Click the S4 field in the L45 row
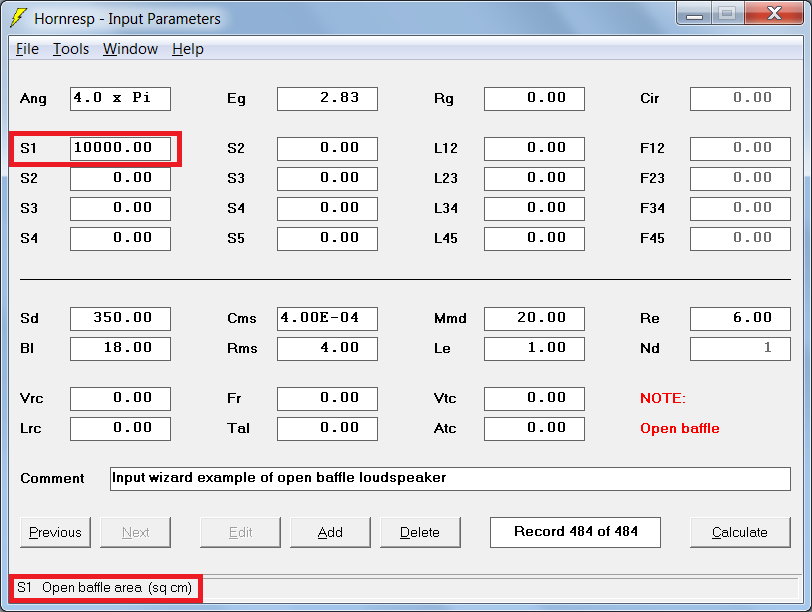 point(120,238)
